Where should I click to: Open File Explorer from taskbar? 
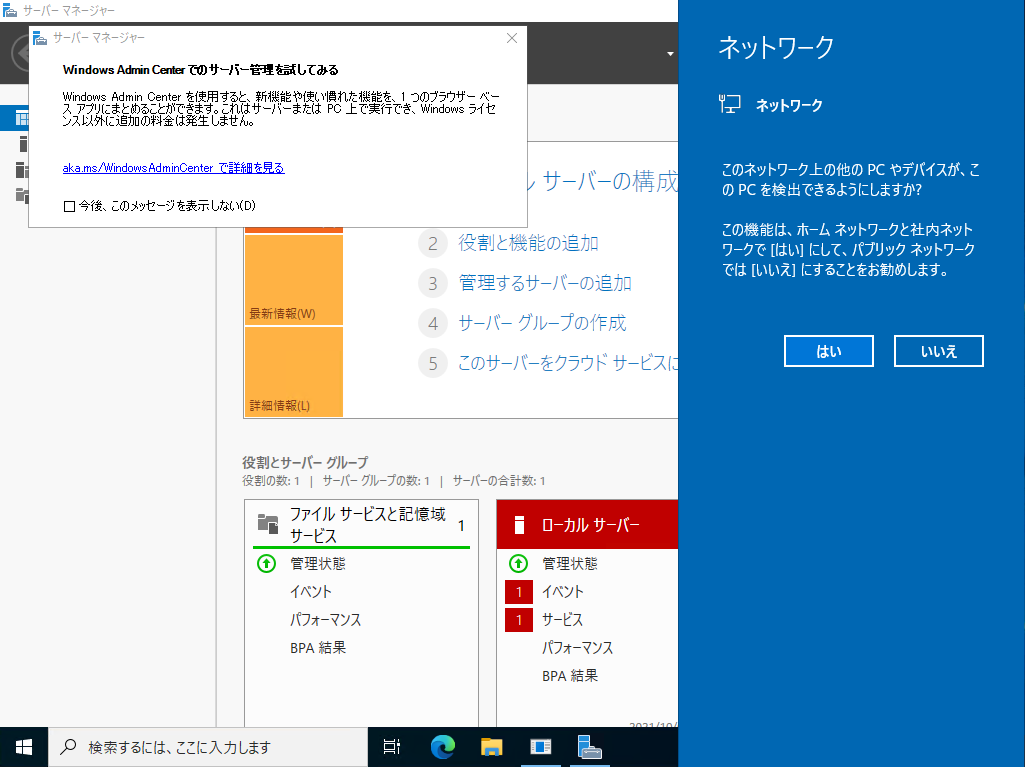492,747
